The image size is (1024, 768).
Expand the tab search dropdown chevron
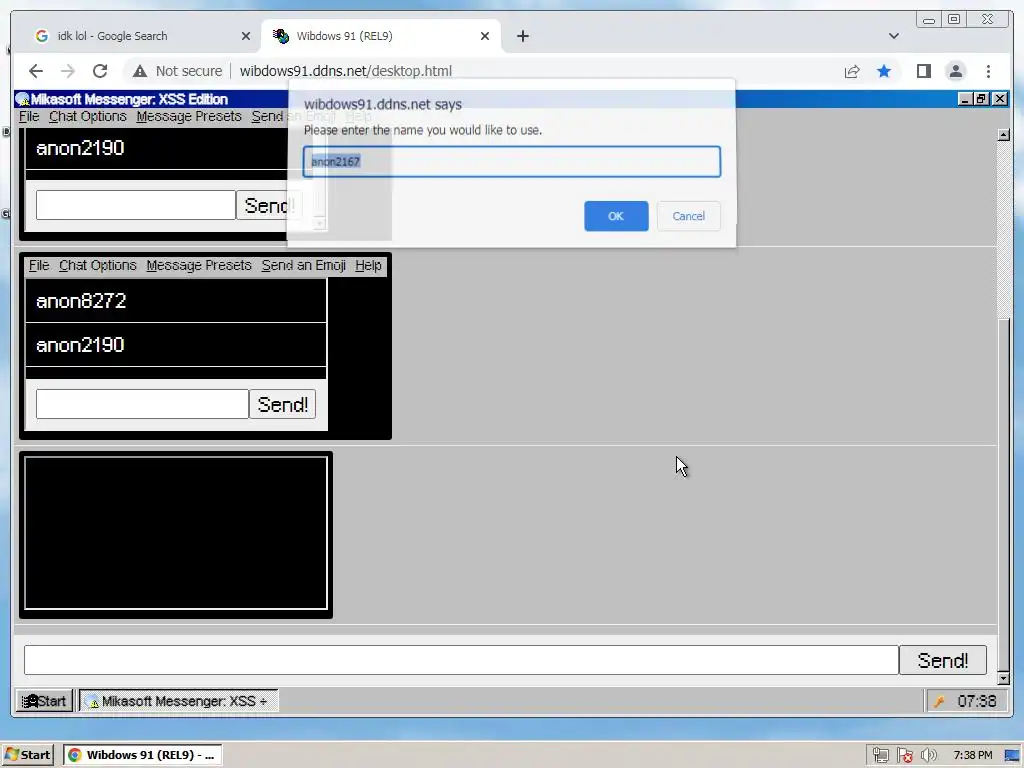pyautogui.click(x=893, y=36)
